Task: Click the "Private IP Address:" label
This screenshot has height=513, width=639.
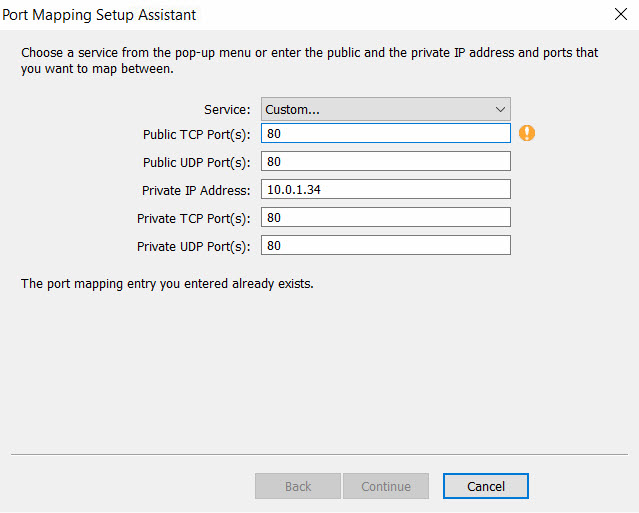Action: coord(196,190)
